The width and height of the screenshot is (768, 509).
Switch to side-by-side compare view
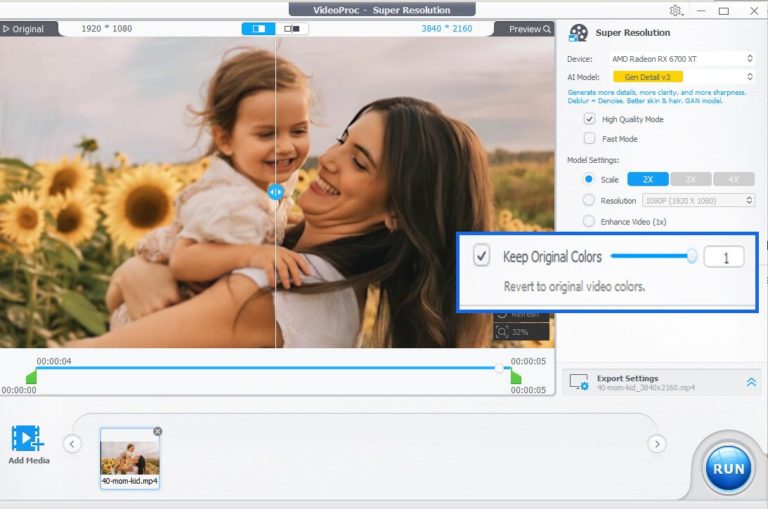pyautogui.click(x=292, y=29)
